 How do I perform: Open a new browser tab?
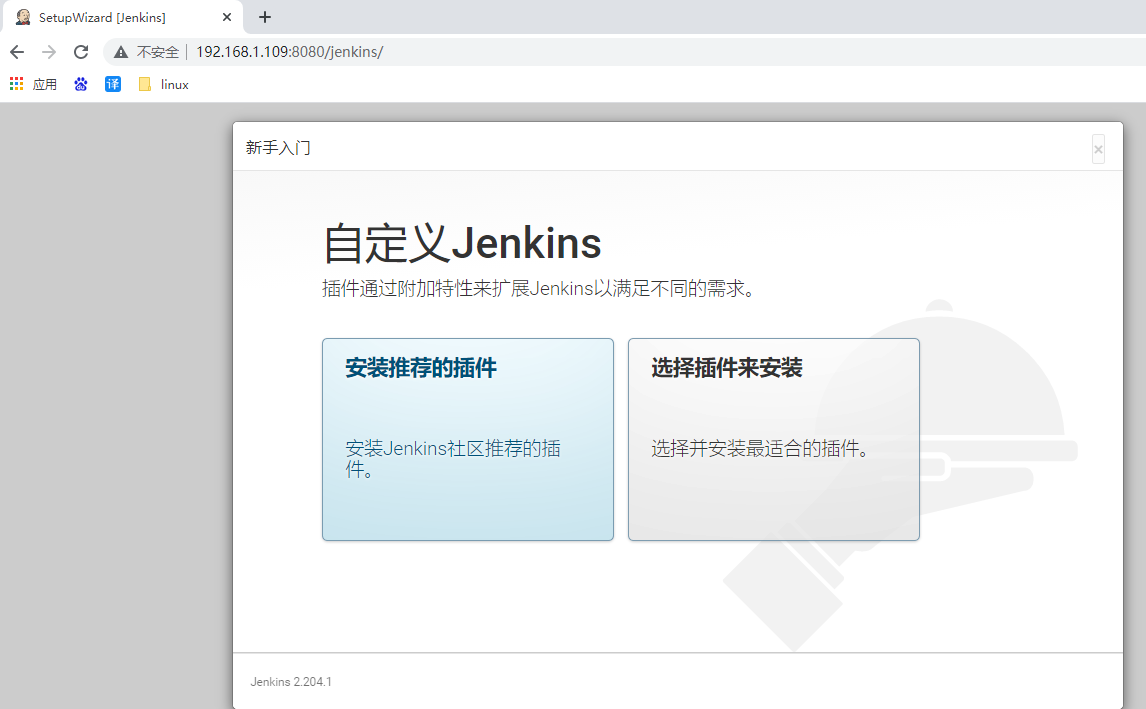(265, 17)
